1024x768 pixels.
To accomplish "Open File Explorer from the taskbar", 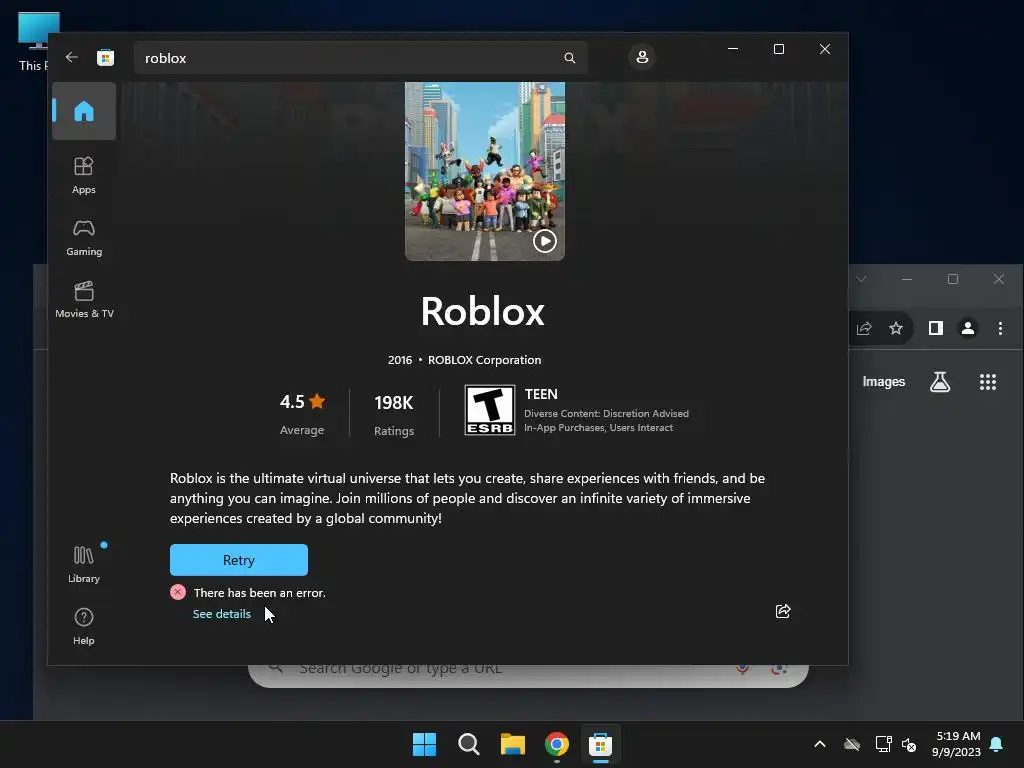I will pyautogui.click(x=513, y=744).
